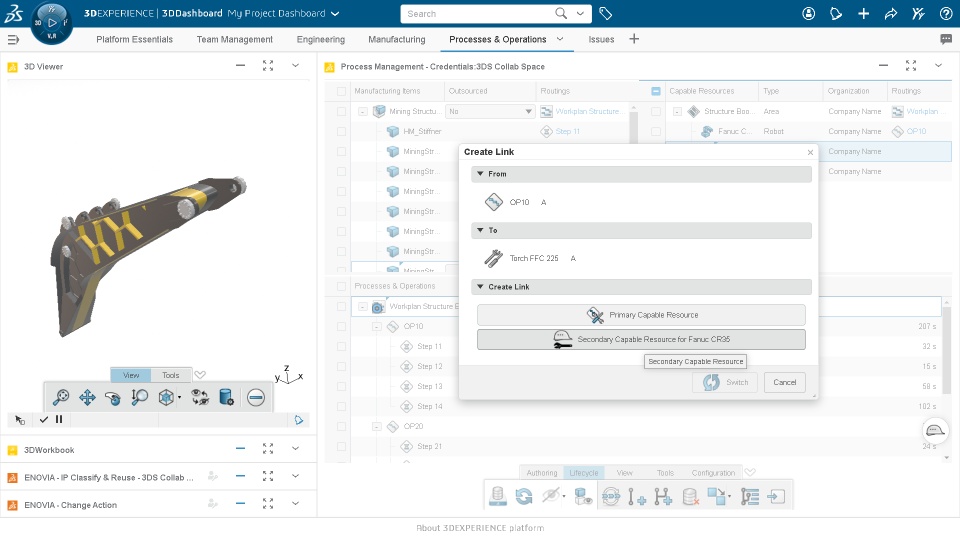Click the database cylinder viewer icon
This screenshot has width=960, height=540.
(227, 397)
